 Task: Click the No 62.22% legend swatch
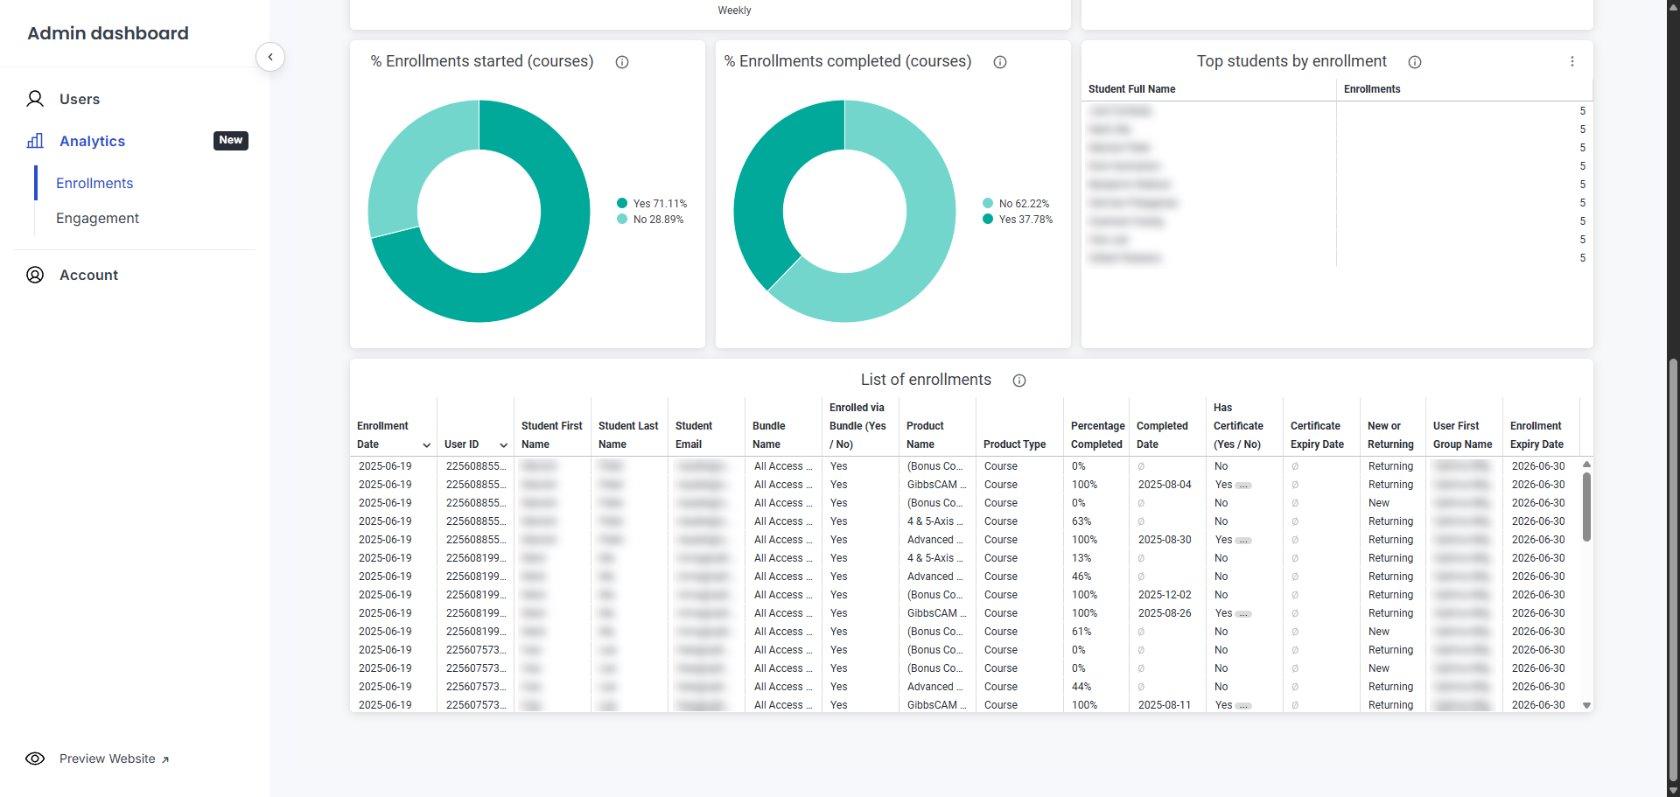click(x=988, y=203)
